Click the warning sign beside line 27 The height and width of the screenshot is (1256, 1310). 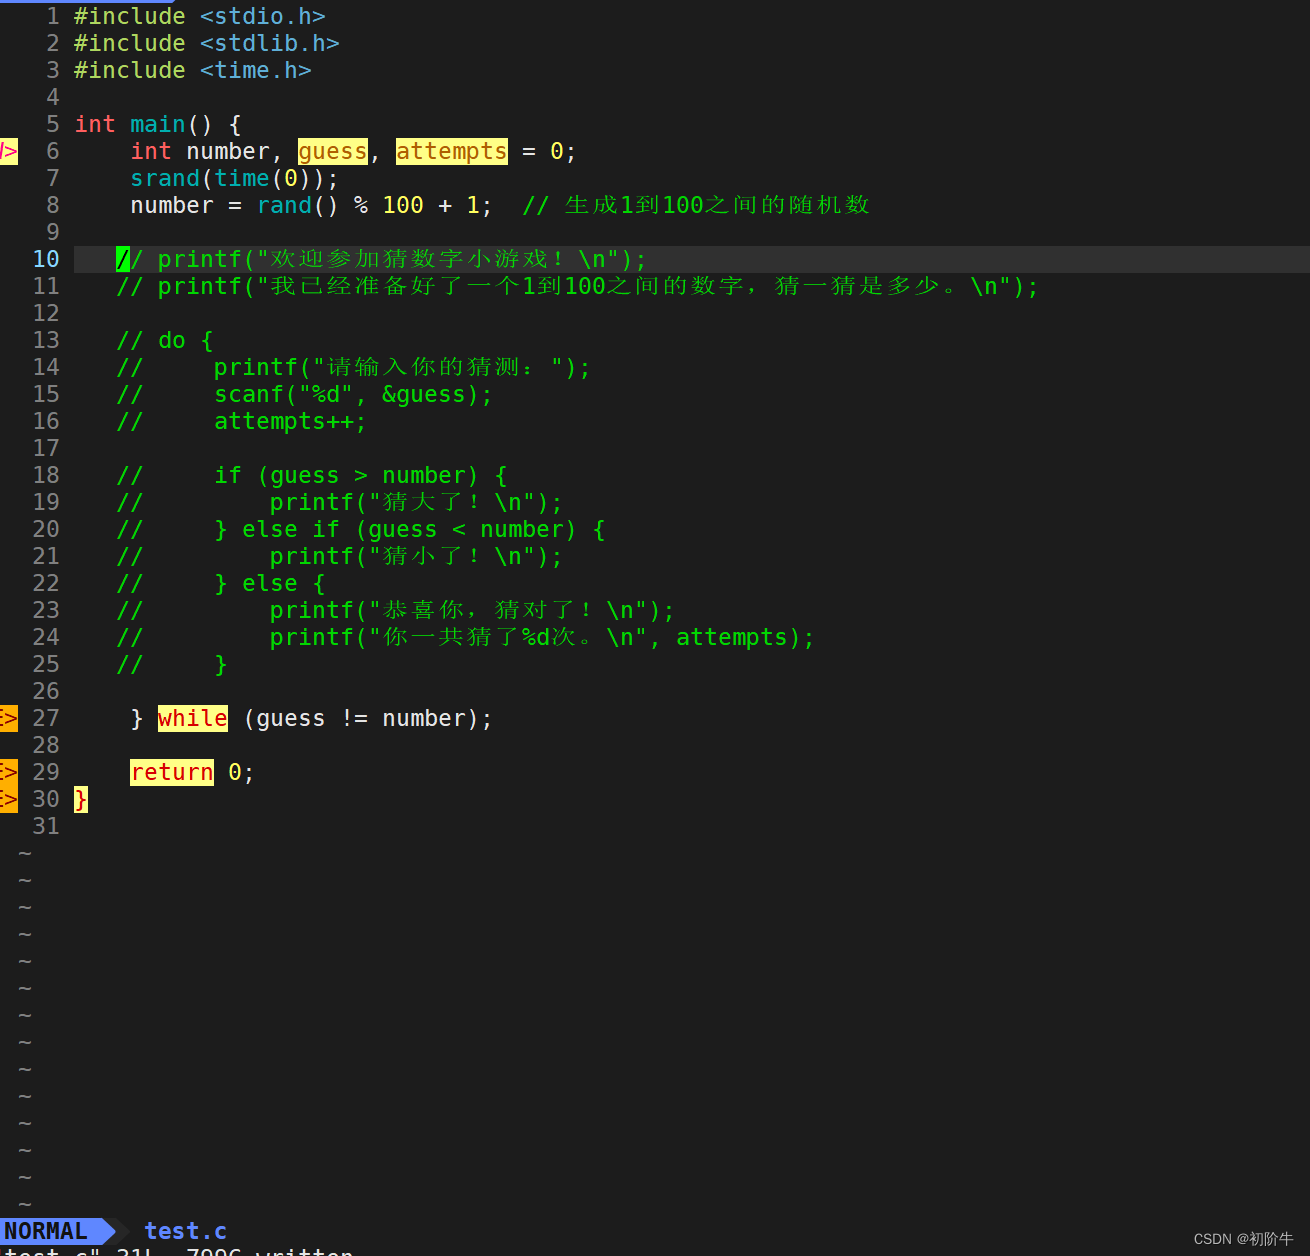click(9, 719)
